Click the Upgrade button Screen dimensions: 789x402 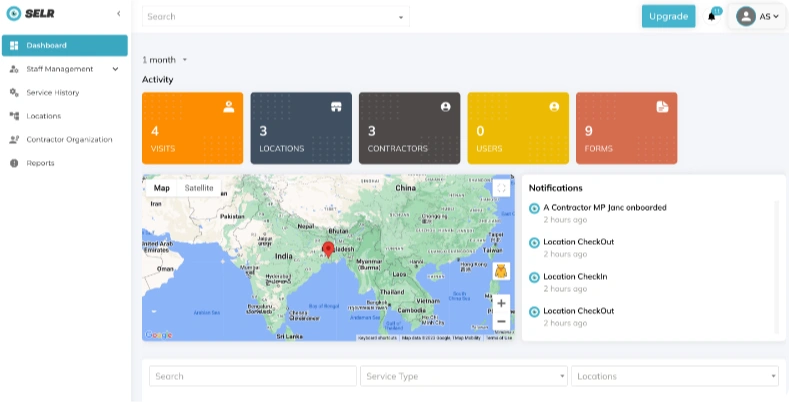pyautogui.click(x=668, y=16)
